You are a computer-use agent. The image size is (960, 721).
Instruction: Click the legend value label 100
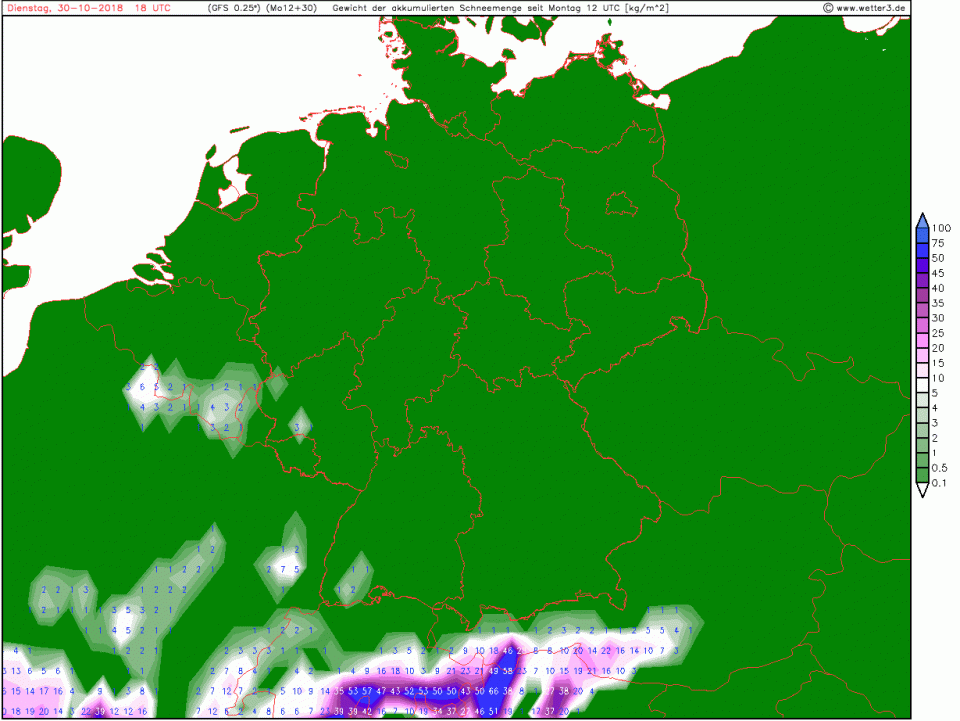pyautogui.click(x=940, y=228)
